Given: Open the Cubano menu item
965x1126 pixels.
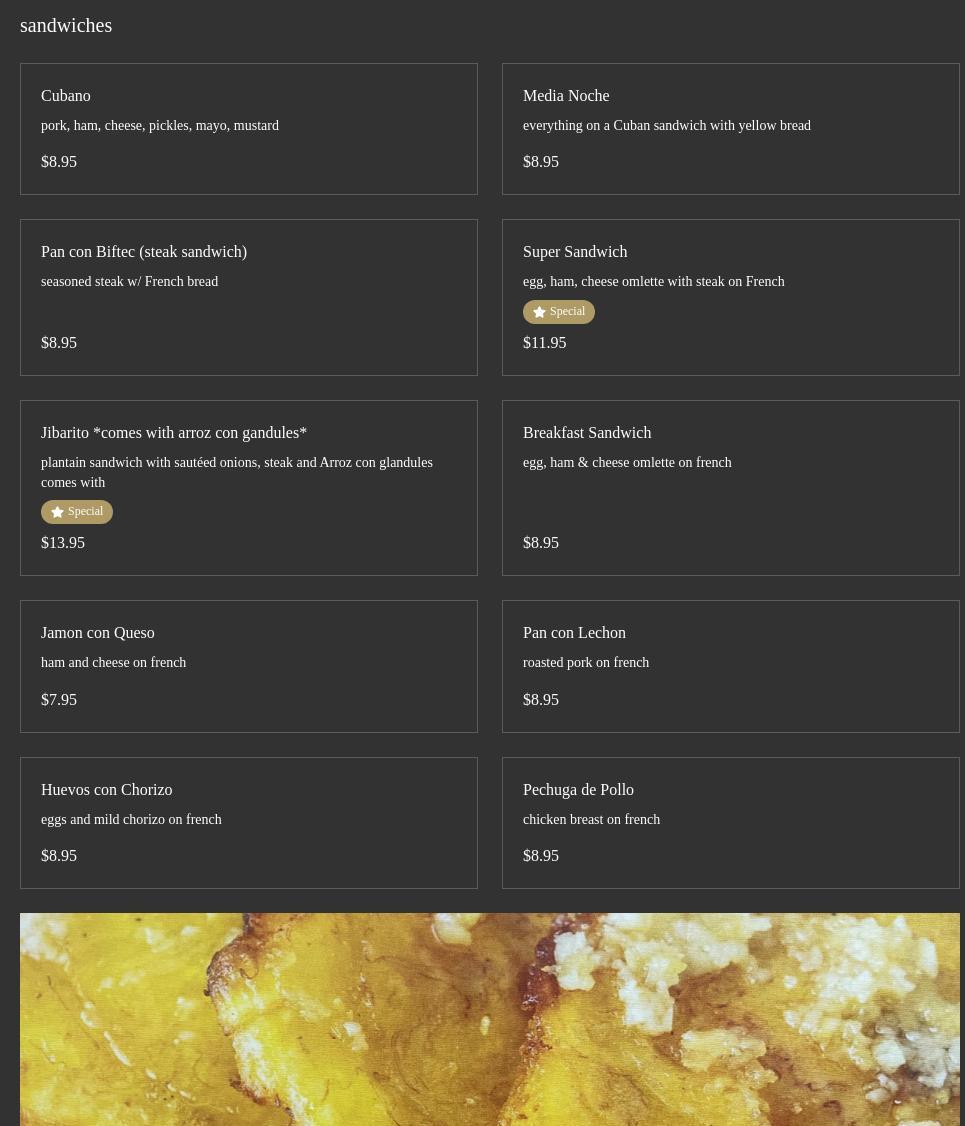Looking at the screenshot, I should [x=66, y=96].
